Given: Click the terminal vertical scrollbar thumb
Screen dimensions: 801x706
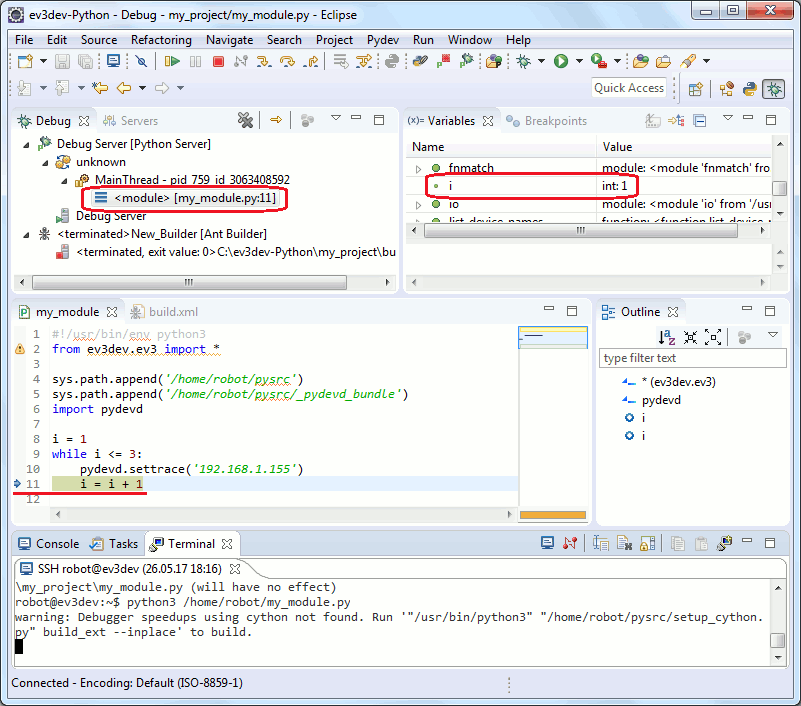Looking at the screenshot, I should pyautogui.click(x=778, y=640).
